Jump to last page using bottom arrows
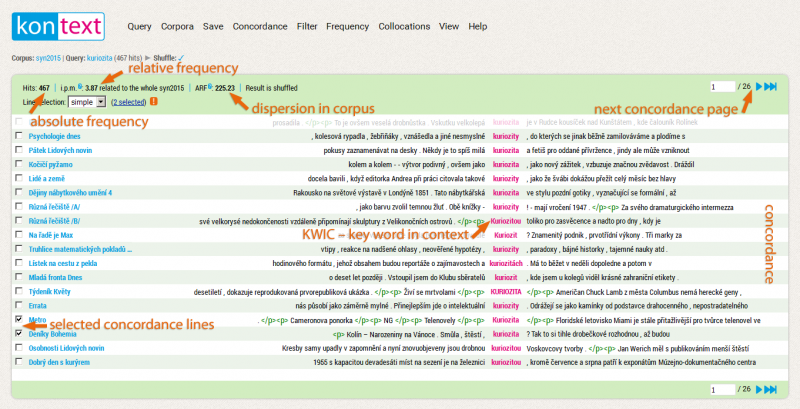The image size is (800, 409). (x=772, y=390)
